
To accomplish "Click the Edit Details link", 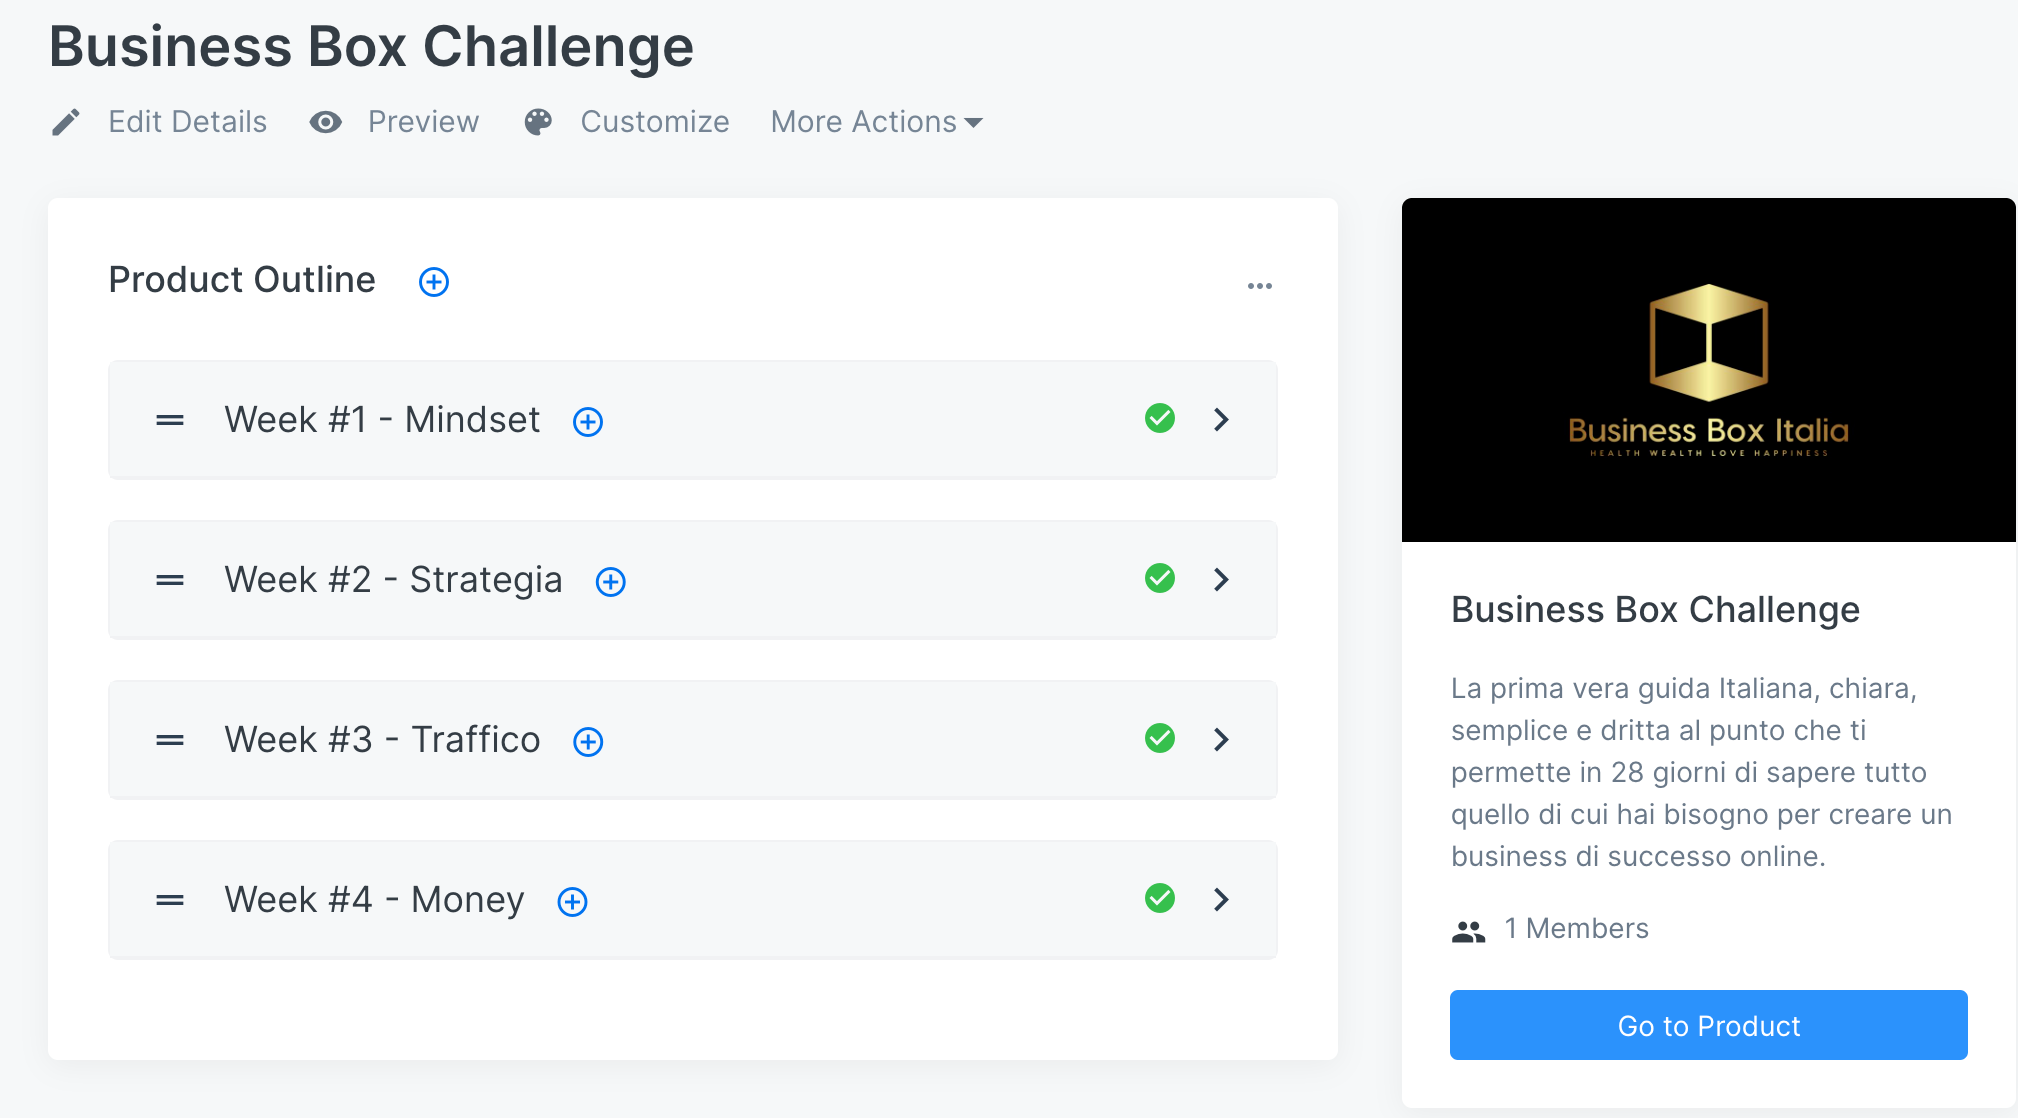I will pyautogui.click(x=187, y=122).
